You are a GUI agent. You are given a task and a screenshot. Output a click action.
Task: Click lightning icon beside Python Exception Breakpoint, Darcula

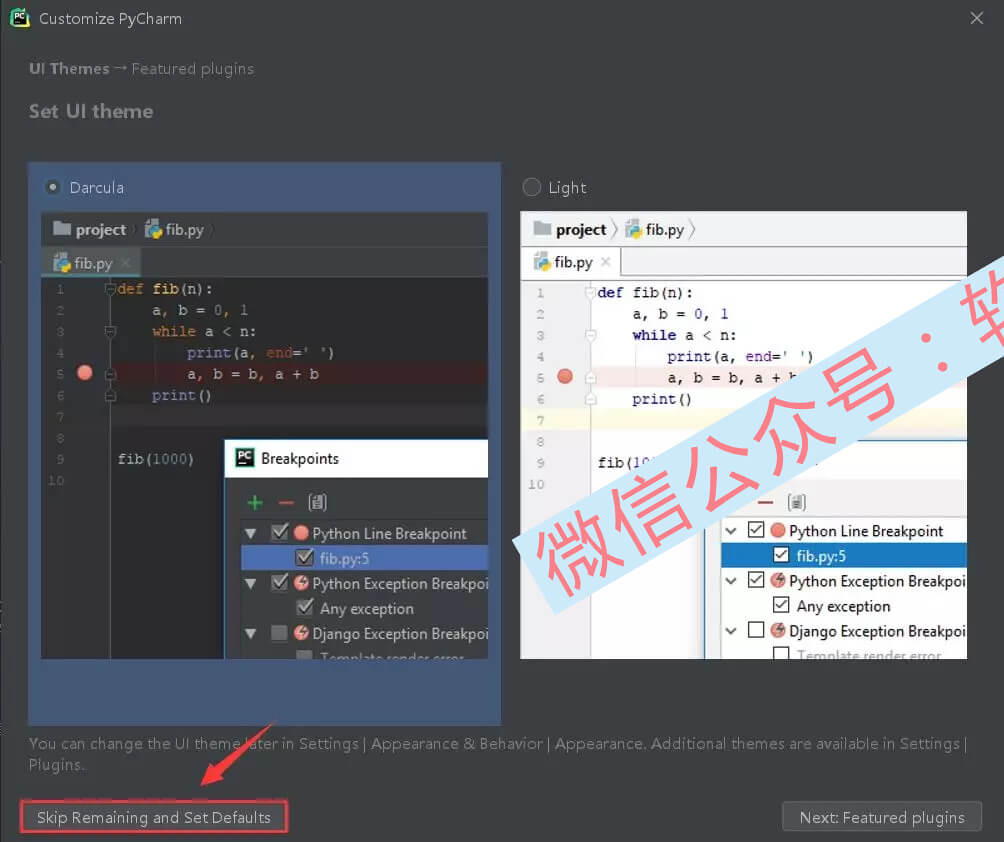click(x=301, y=583)
